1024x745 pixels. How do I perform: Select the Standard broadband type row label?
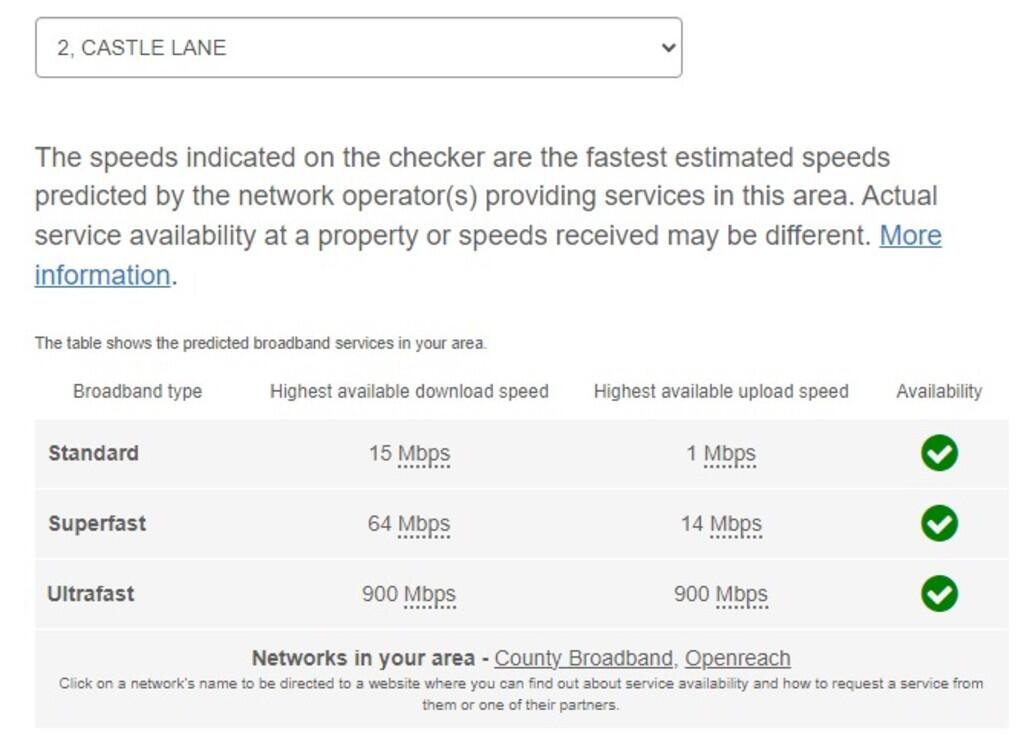click(93, 453)
